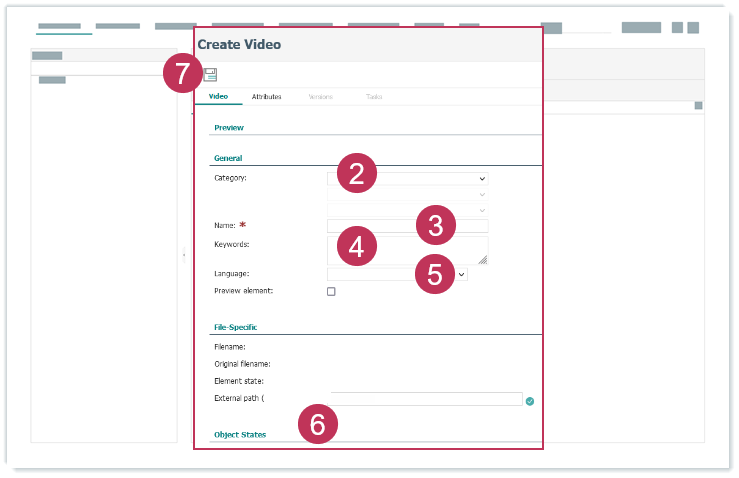Image resolution: width=739 pixels, height=478 pixels.
Task: Click the teal validate icon beside External path
Action: [x=530, y=400]
